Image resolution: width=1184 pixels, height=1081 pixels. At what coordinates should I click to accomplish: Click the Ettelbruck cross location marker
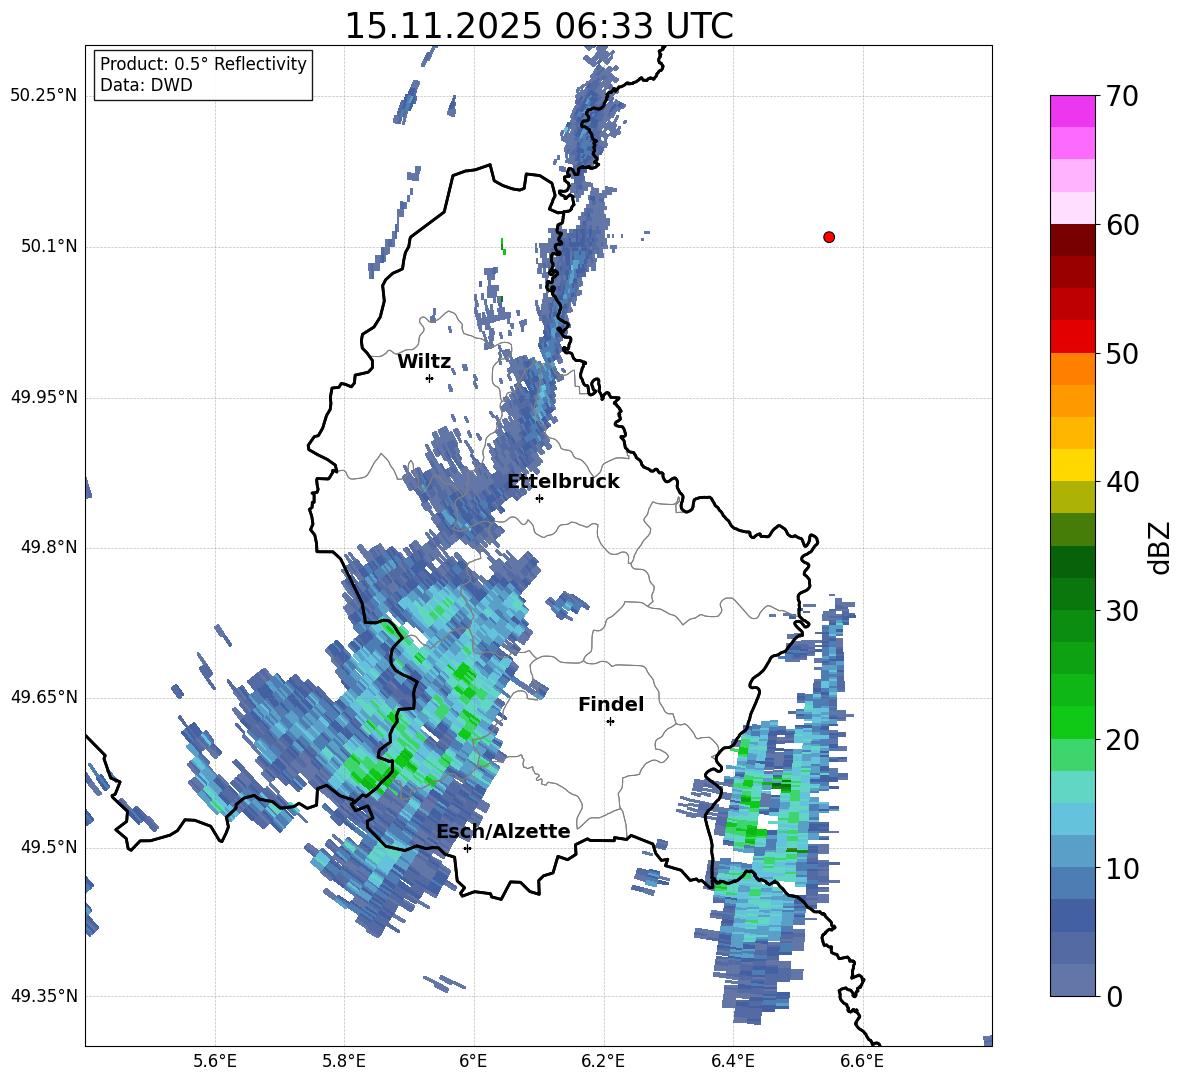tap(539, 498)
